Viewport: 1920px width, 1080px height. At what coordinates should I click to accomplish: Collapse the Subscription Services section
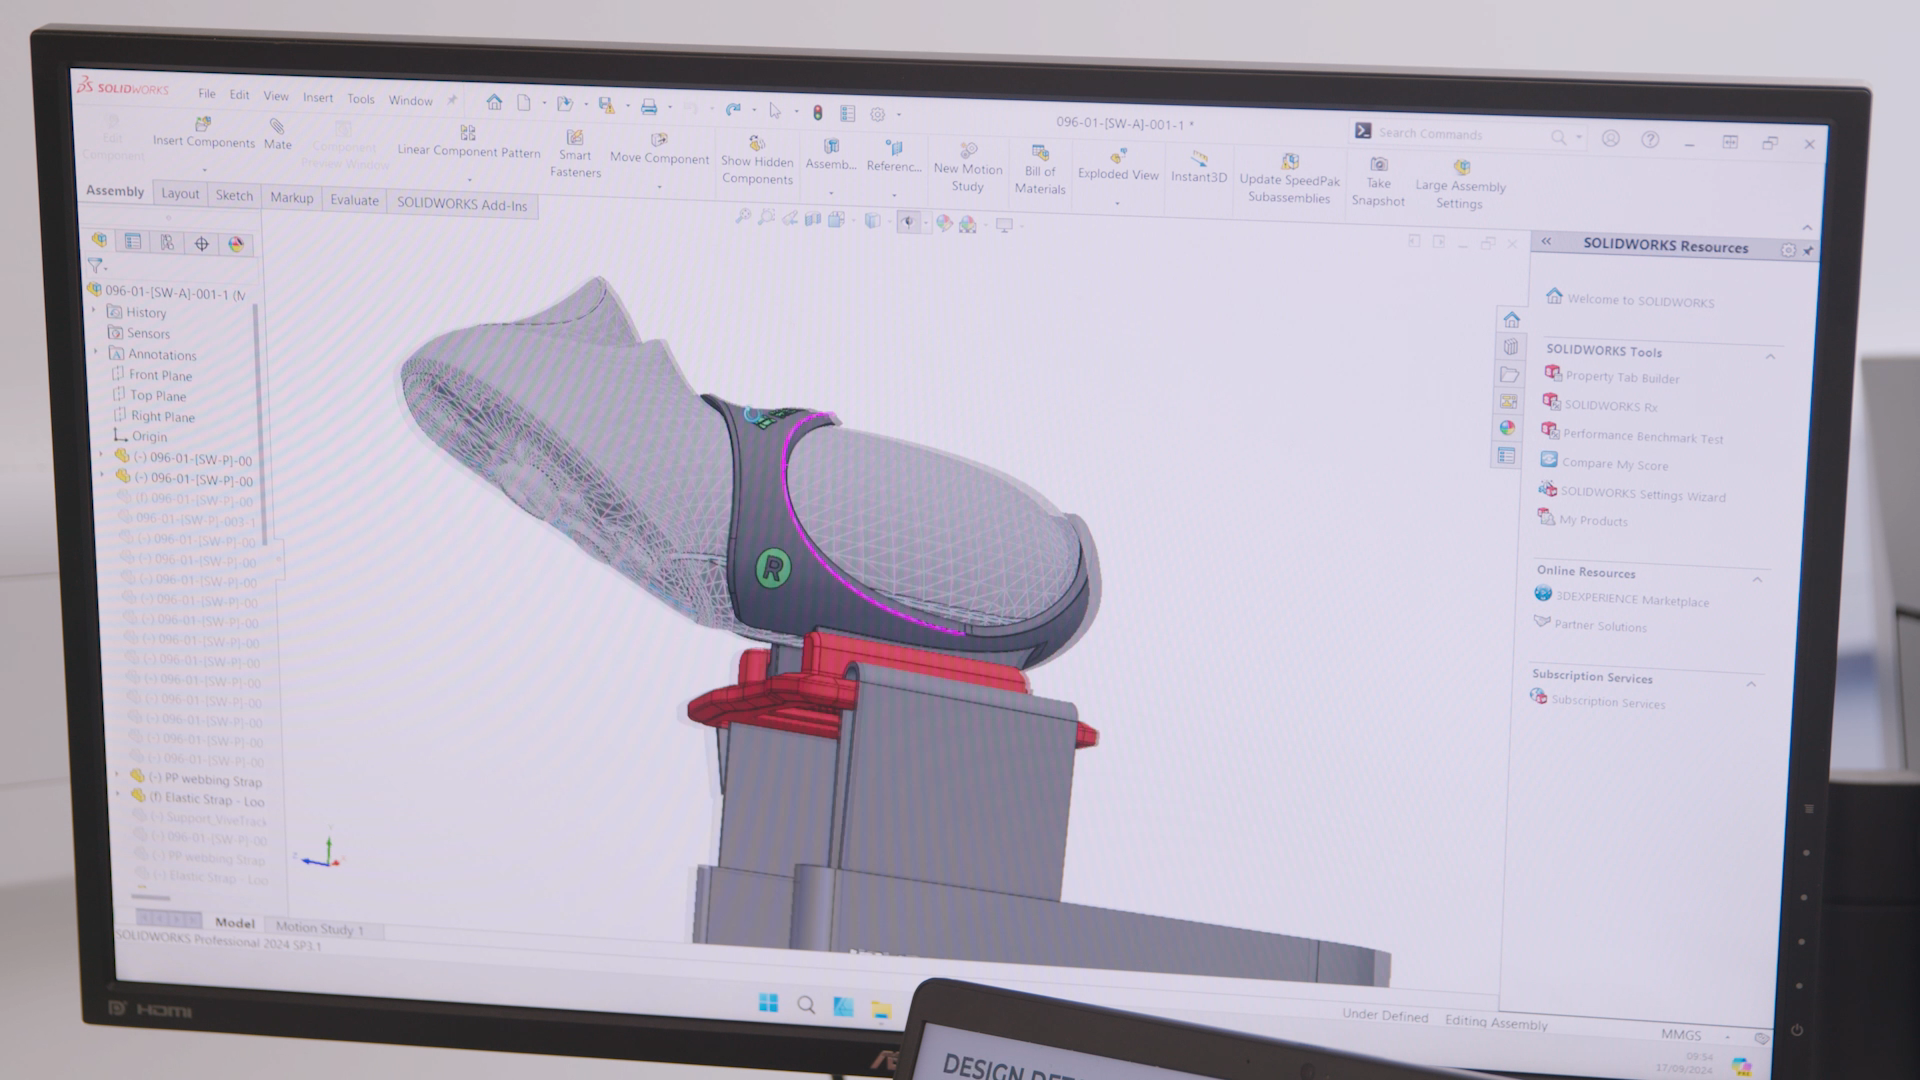point(1751,685)
